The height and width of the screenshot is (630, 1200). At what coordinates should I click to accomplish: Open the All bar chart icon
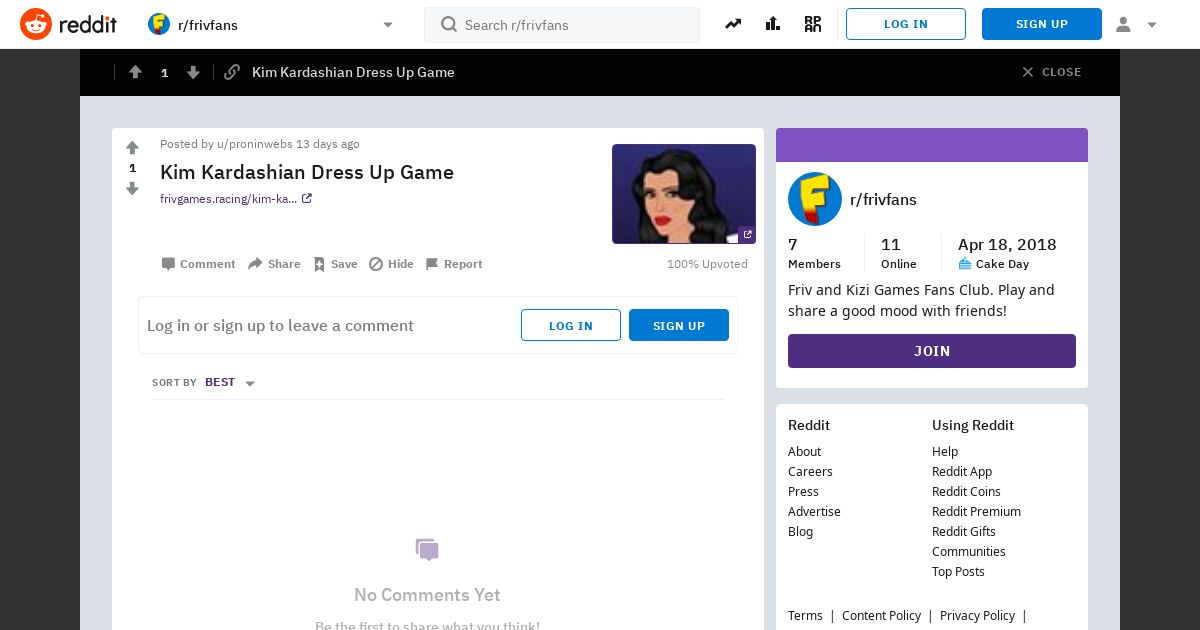pyautogui.click(x=773, y=24)
